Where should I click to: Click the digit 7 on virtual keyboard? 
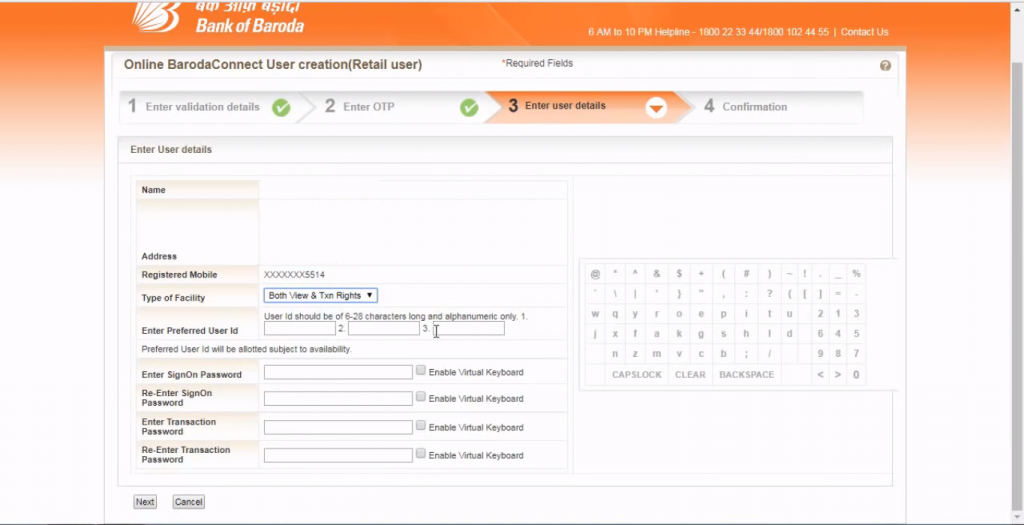(856, 355)
